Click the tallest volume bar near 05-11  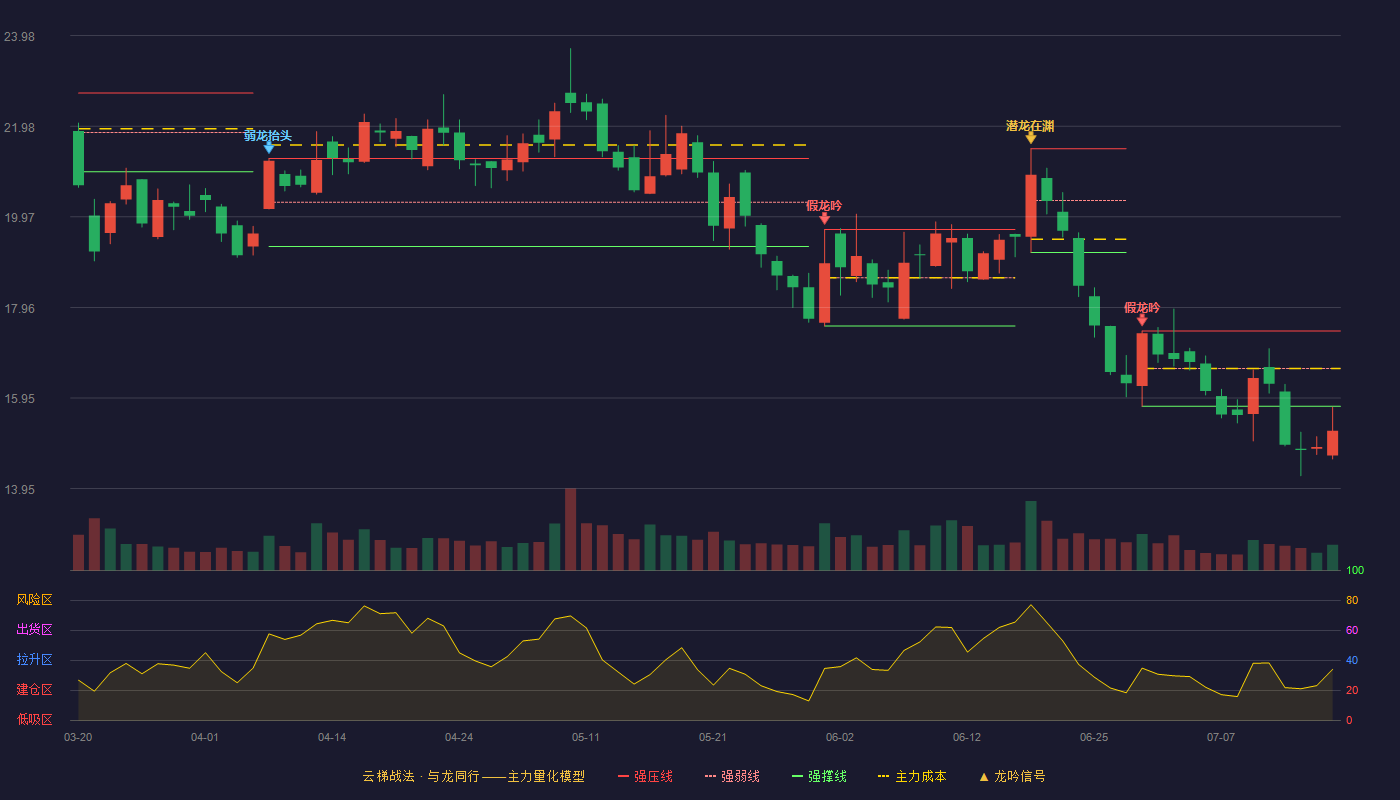(570, 529)
